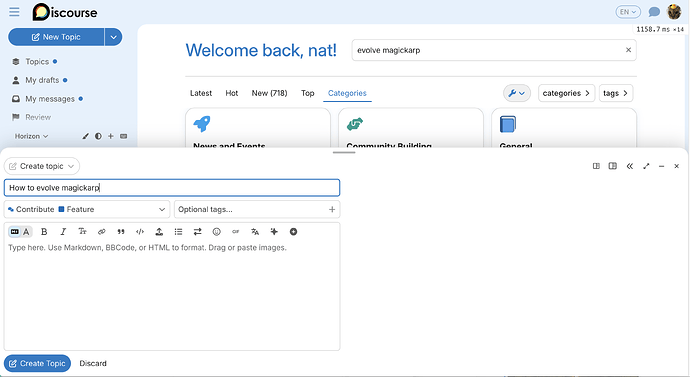Expand the composer to fullscreen
Viewport: 690px width, 377px height.
646,166
